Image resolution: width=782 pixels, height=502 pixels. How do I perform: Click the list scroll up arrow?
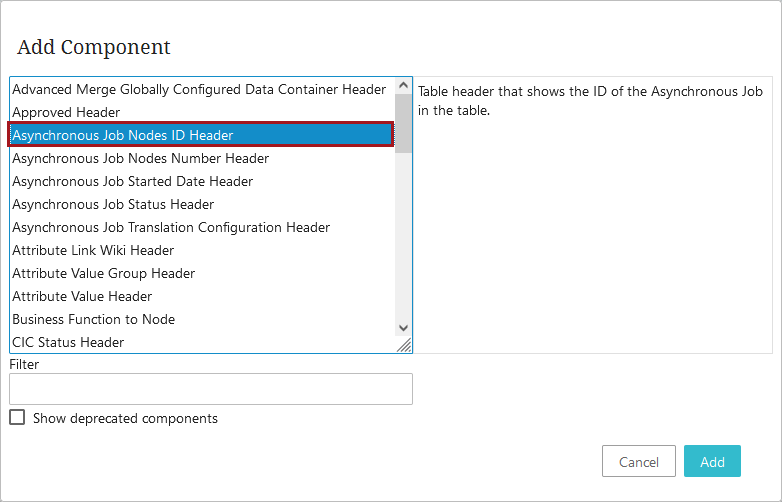(x=403, y=86)
